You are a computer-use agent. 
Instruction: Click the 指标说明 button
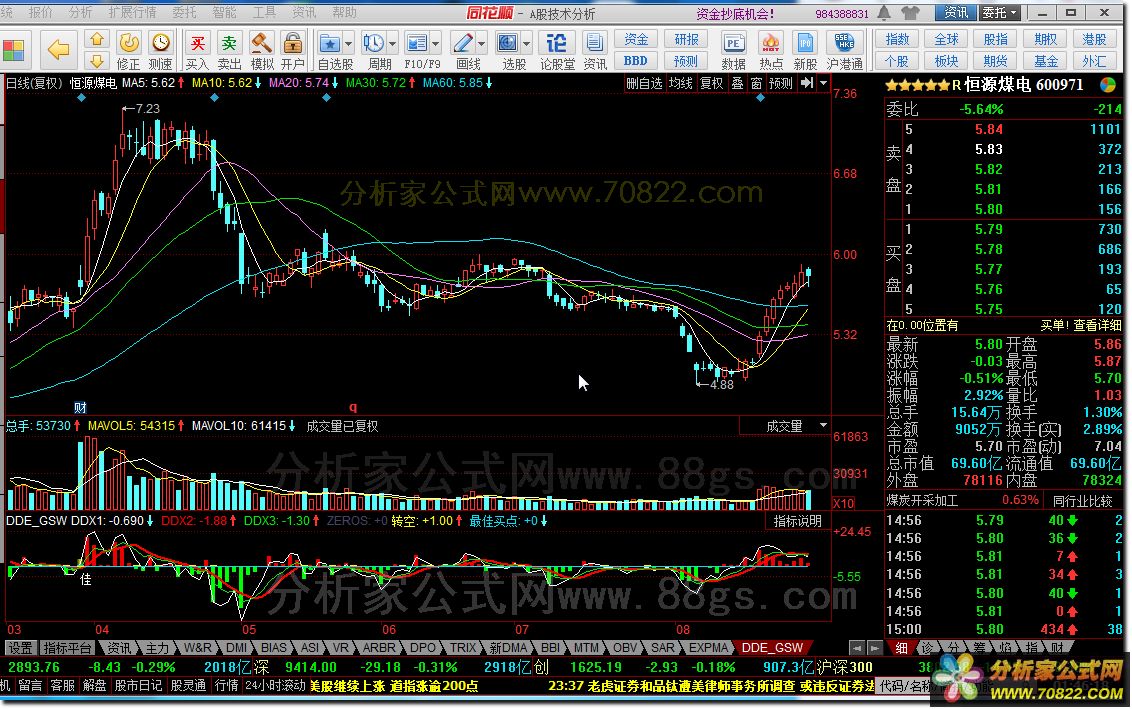coord(797,521)
